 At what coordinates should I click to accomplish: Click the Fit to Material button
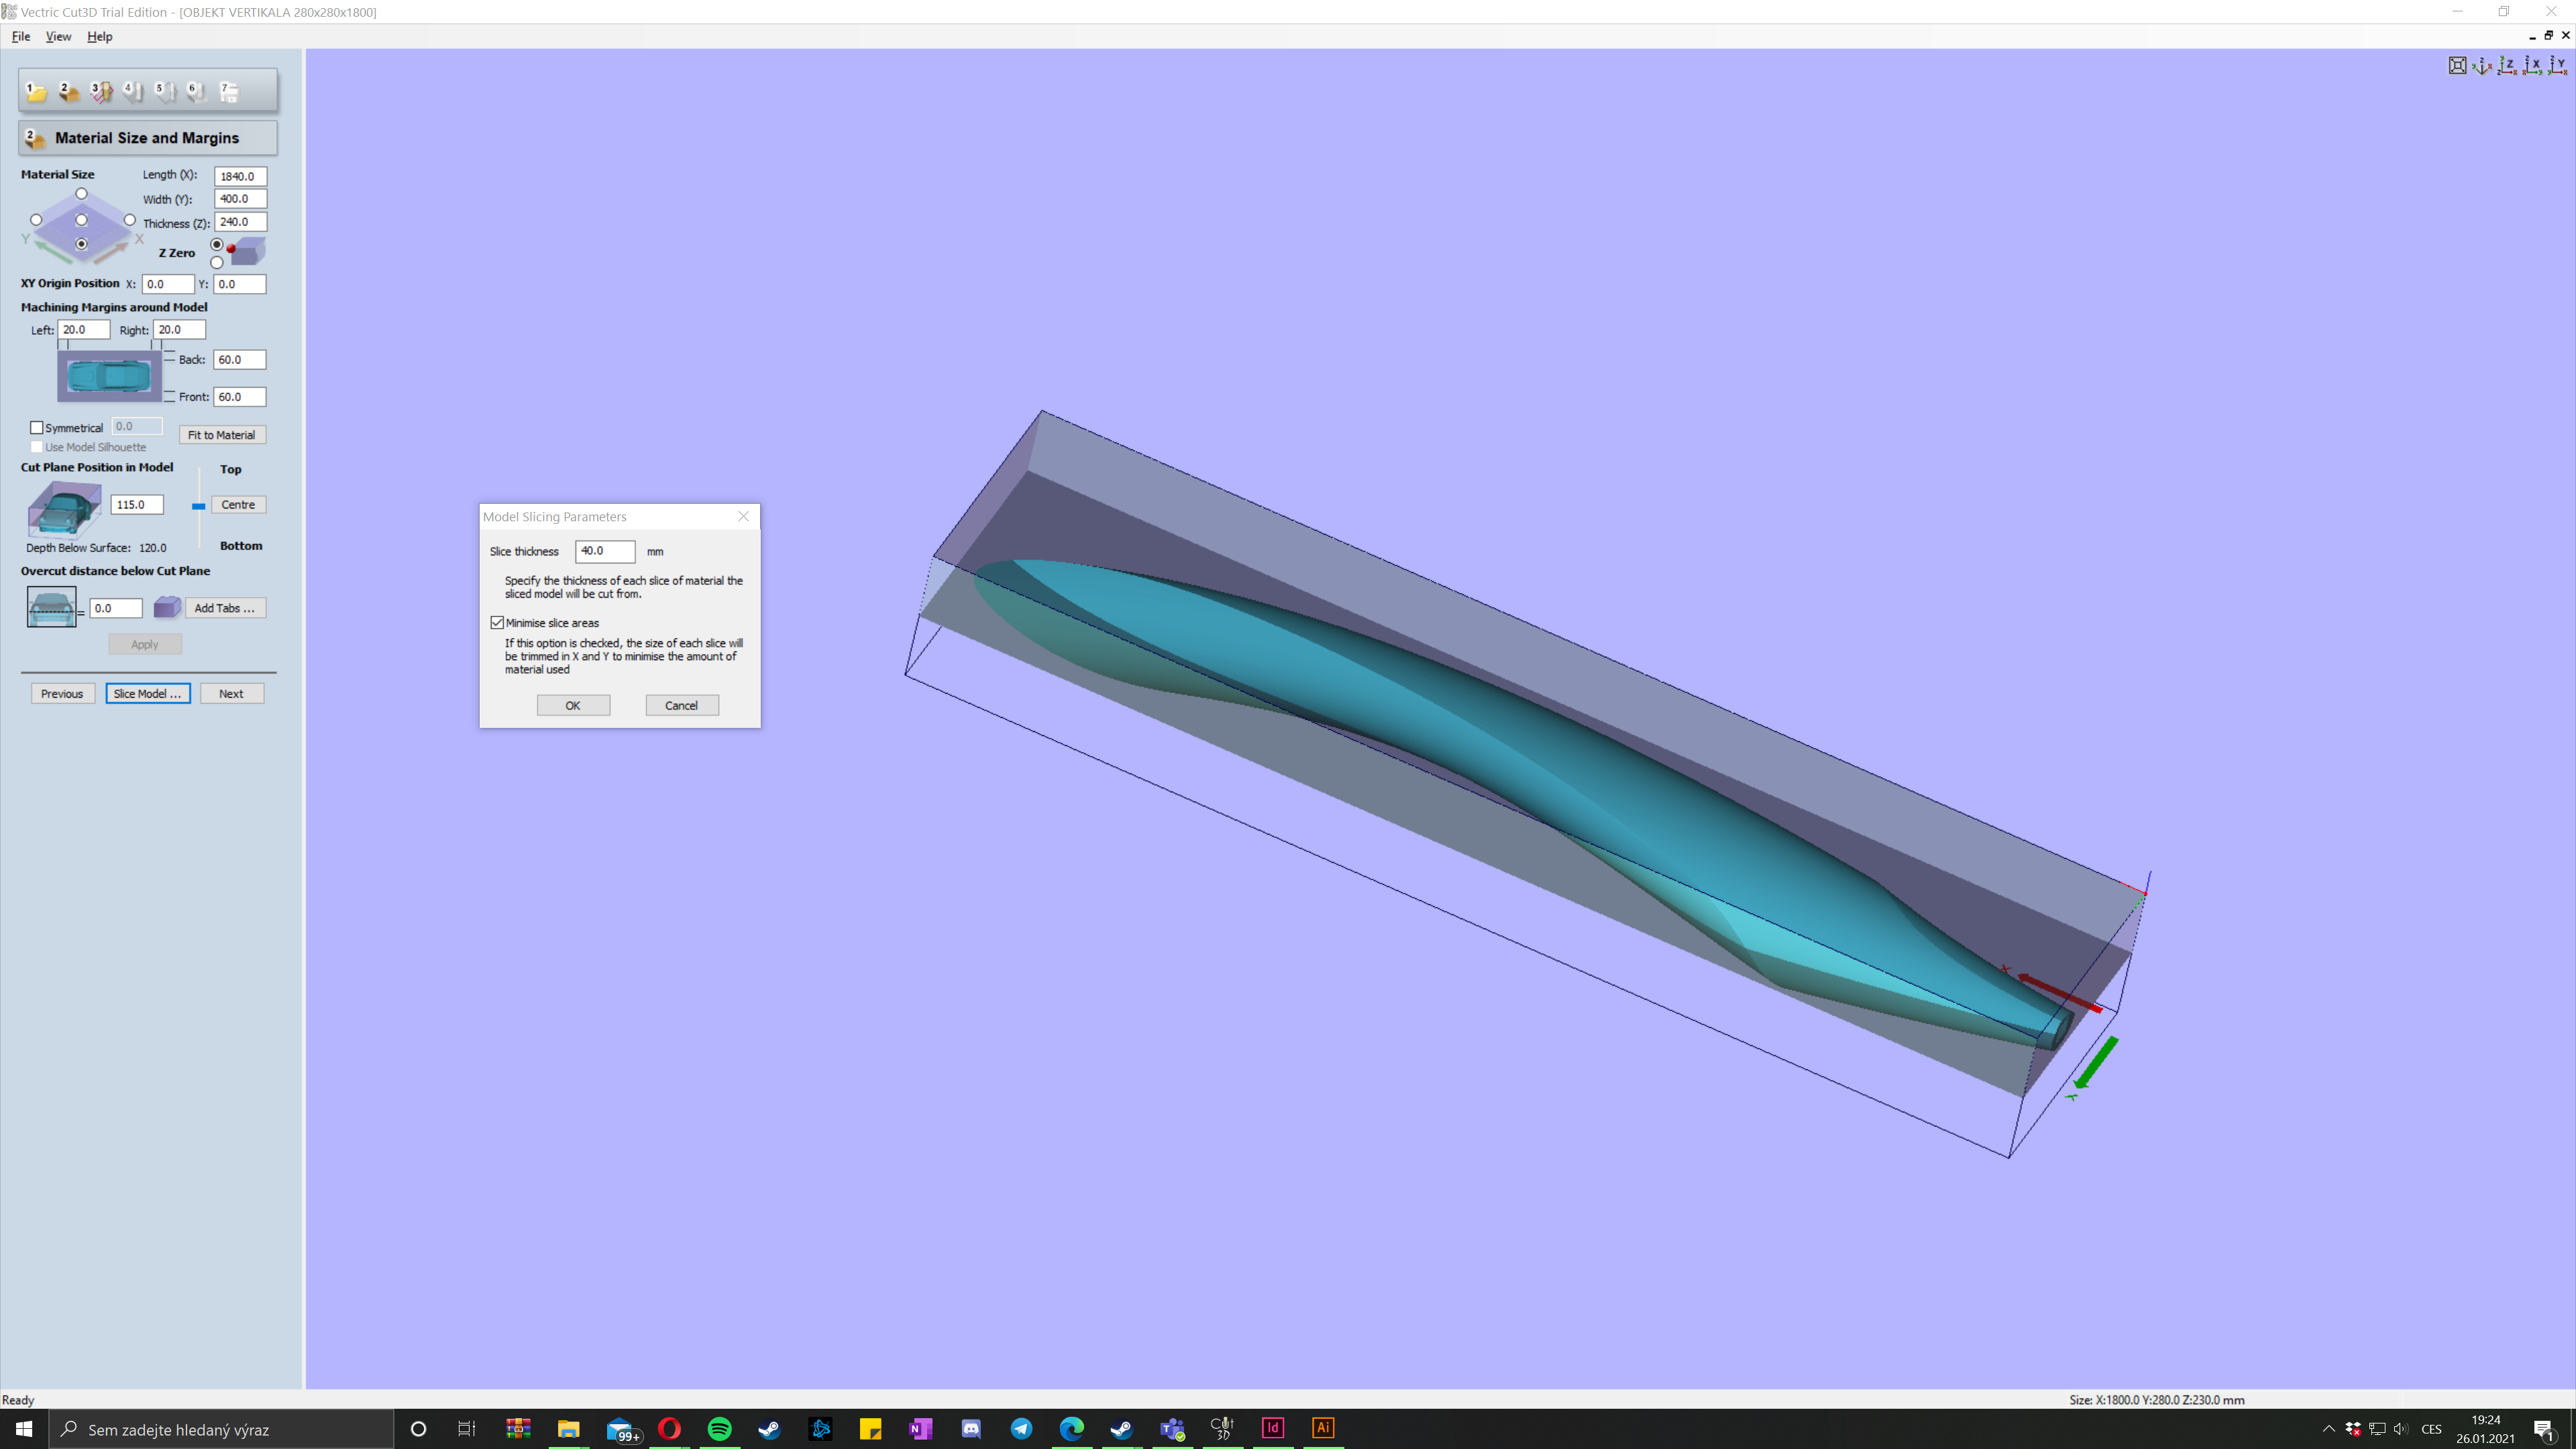pyautogui.click(x=221, y=435)
